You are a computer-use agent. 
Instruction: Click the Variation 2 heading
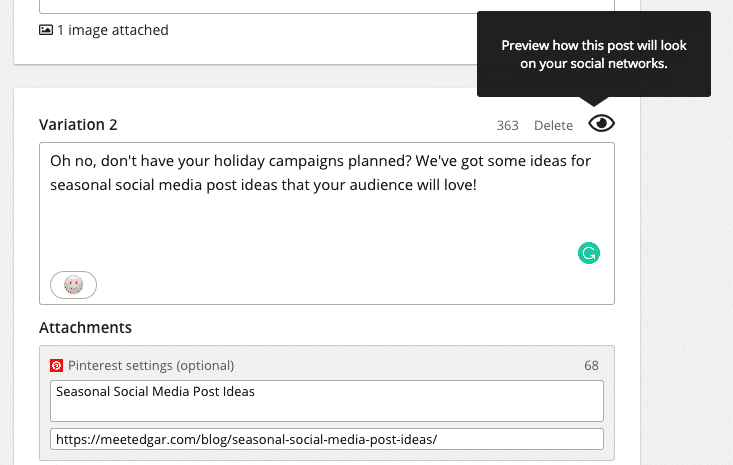[78, 124]
